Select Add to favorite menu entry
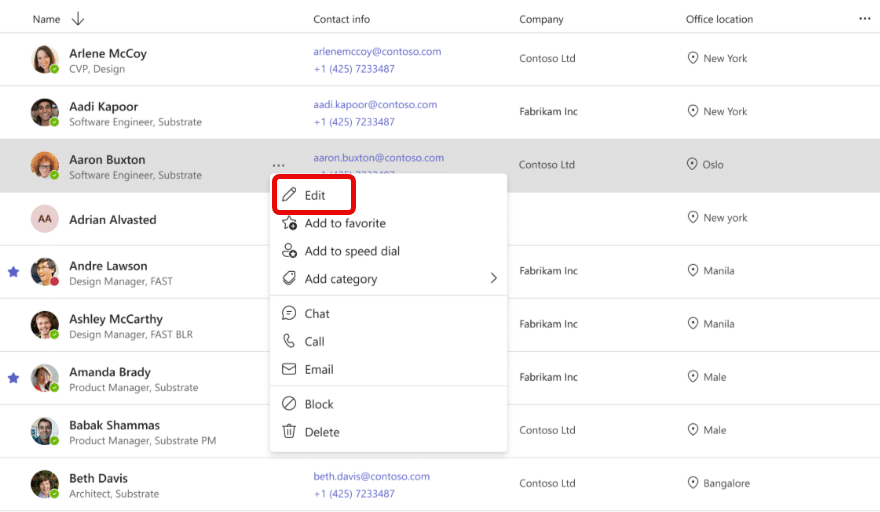This screenshot has width=880, height=512. click(x=388, y=223)
